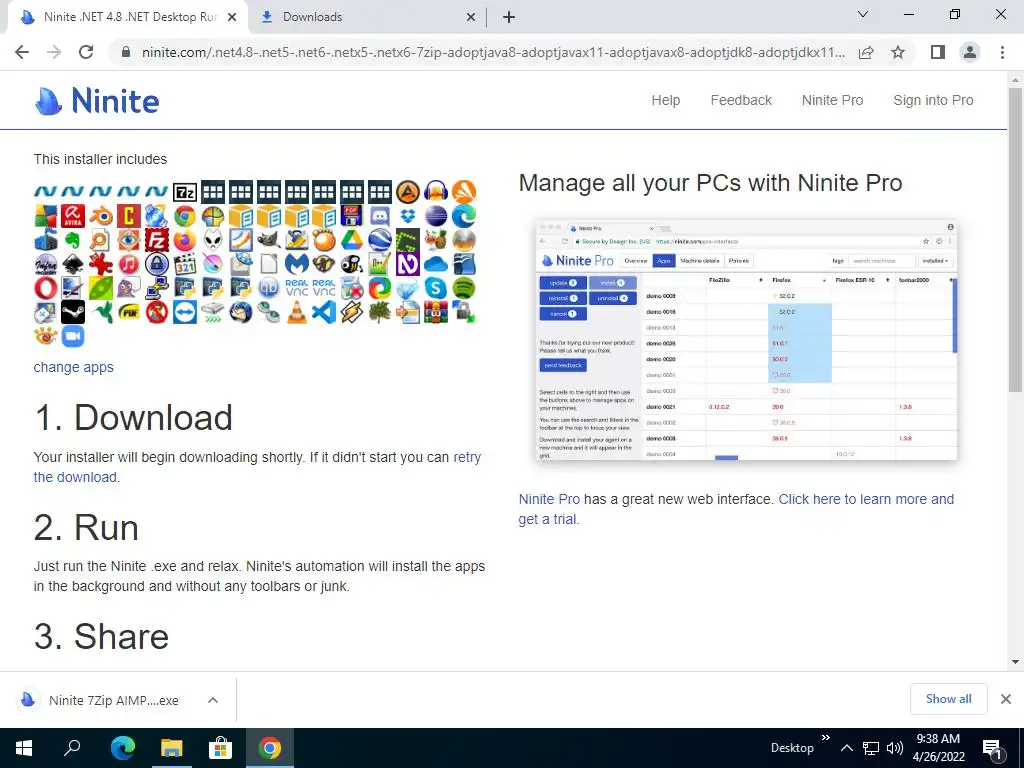Click the Ninite logo in page header
The height and width of the screenshot is (768, 1024).
(x=97, y=101)
